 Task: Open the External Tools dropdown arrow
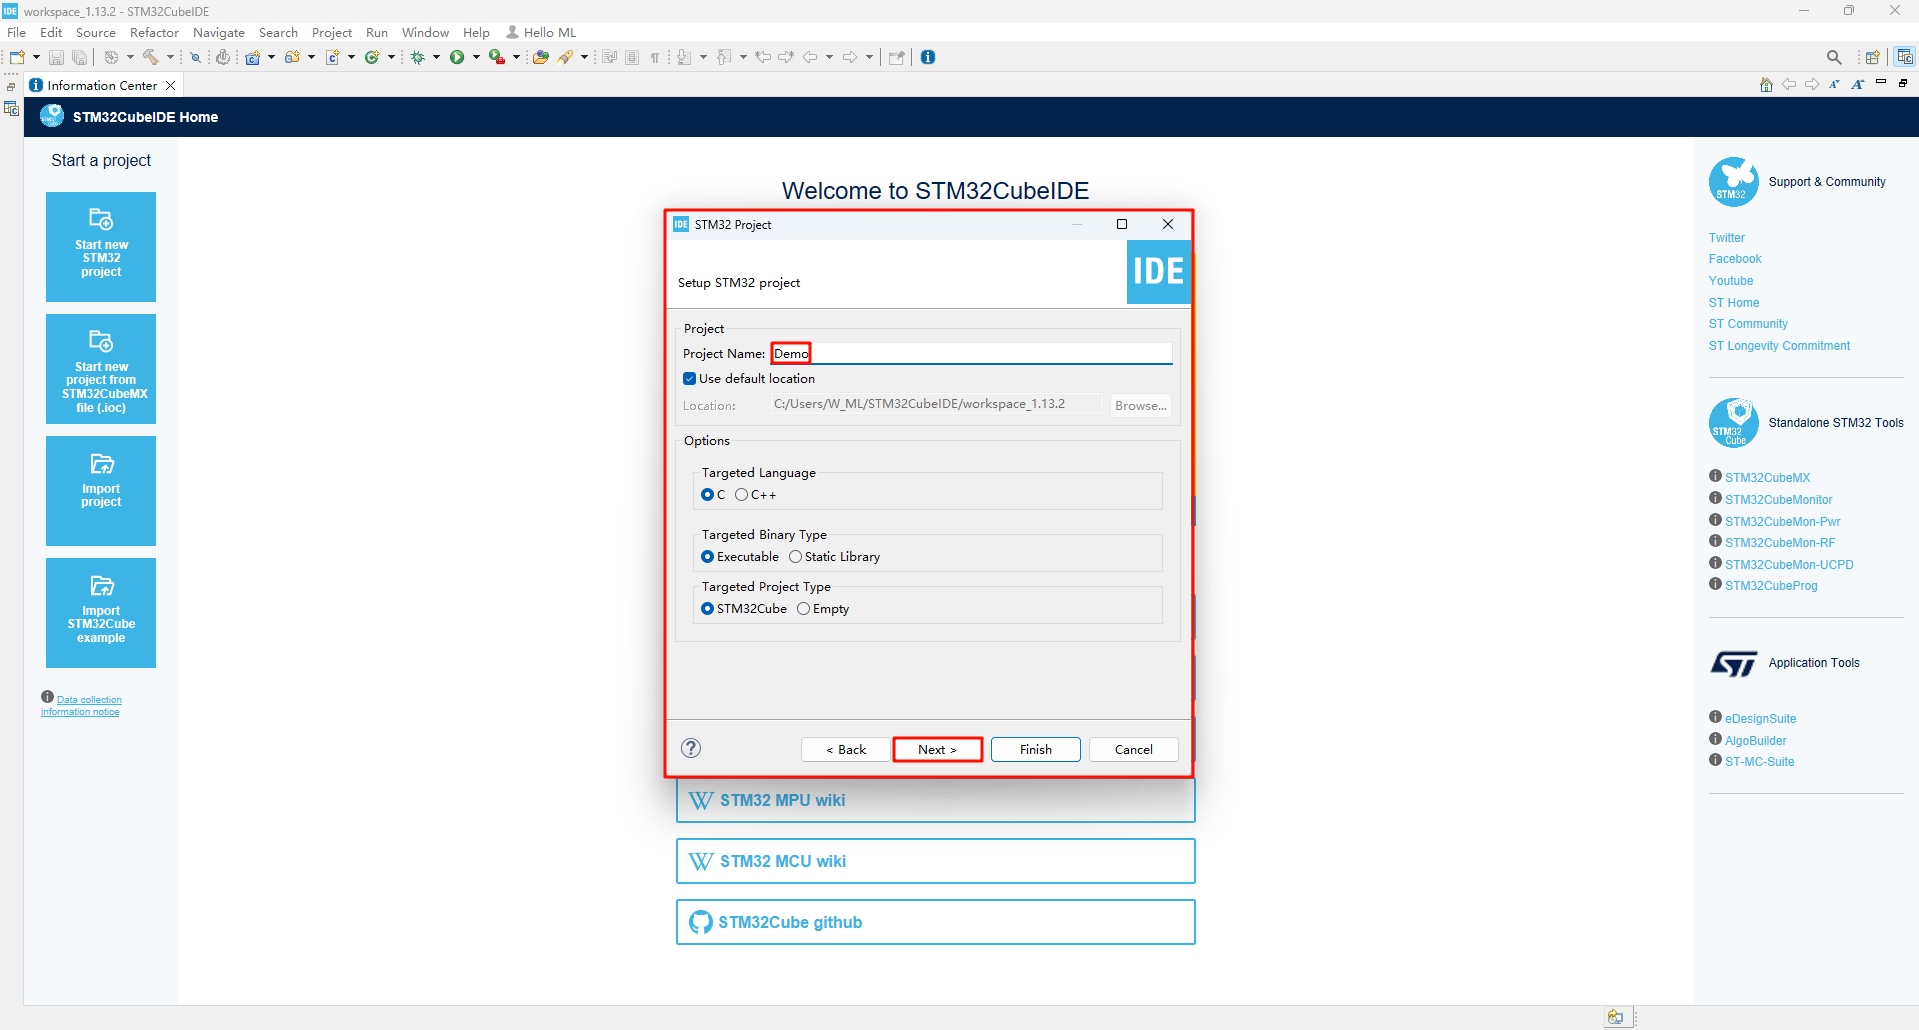[x=516, y=57]
